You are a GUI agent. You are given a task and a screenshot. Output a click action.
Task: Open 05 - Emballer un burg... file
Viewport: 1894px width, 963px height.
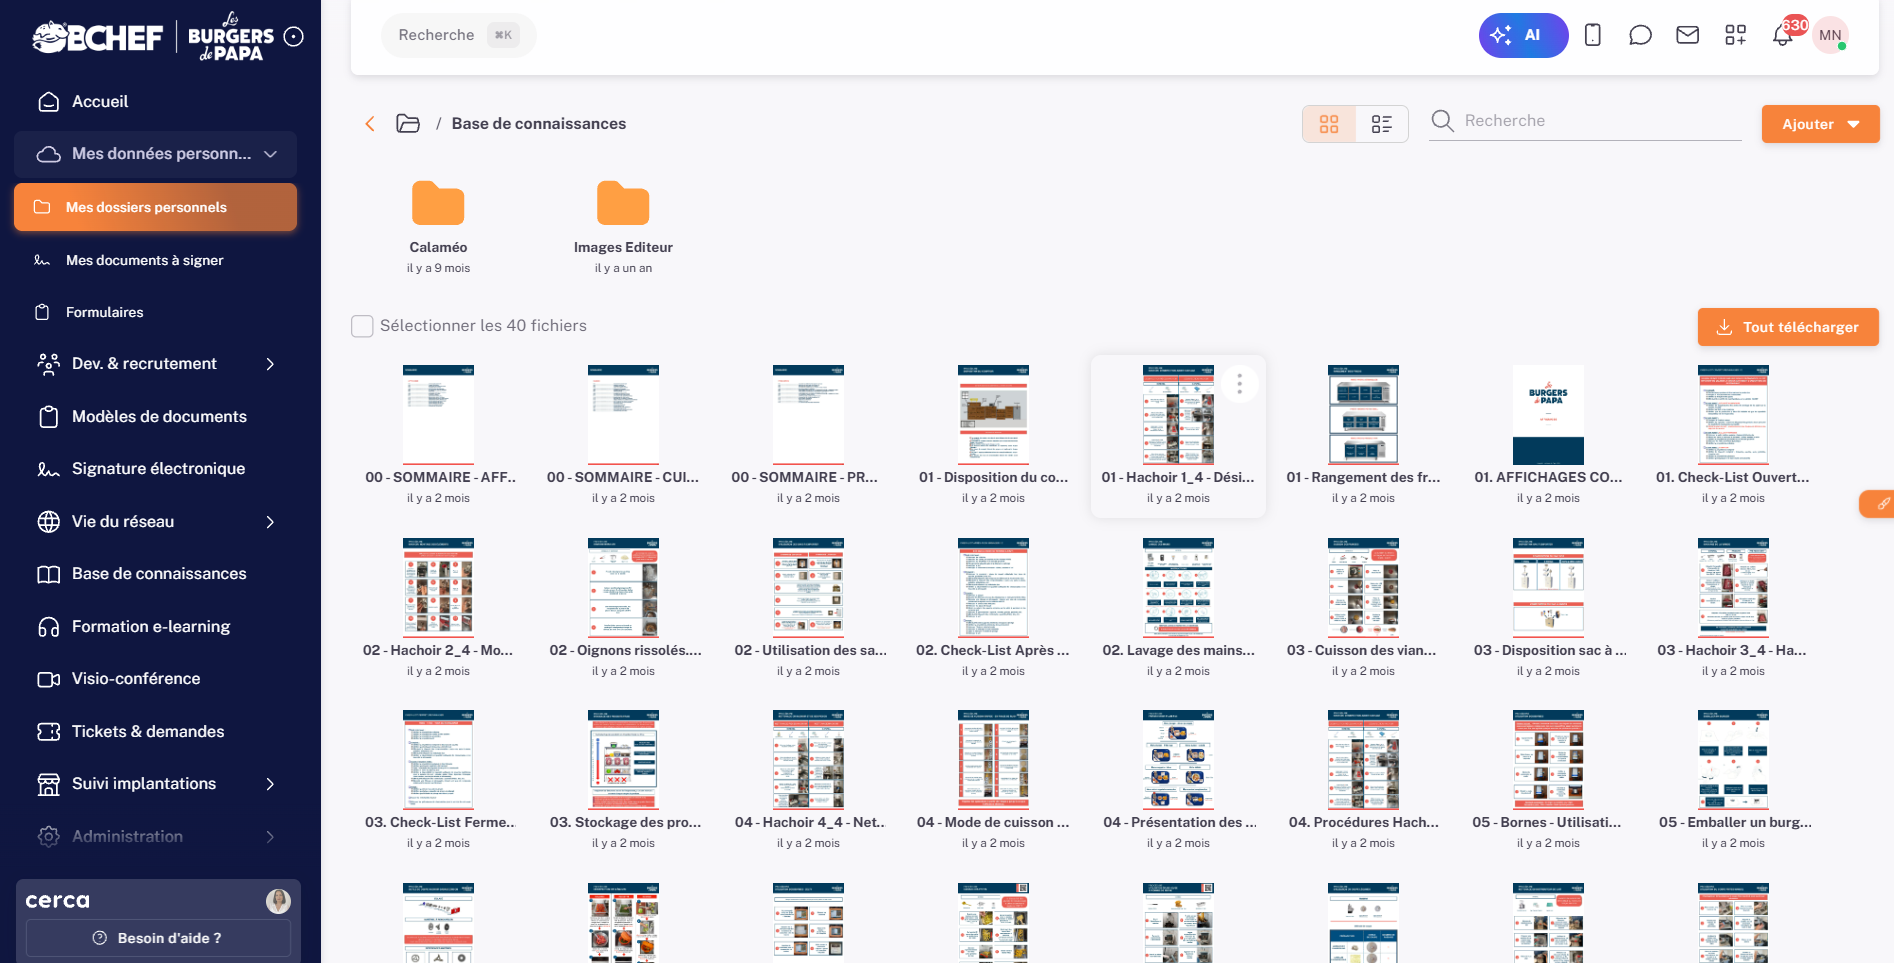pos(1733,760)
